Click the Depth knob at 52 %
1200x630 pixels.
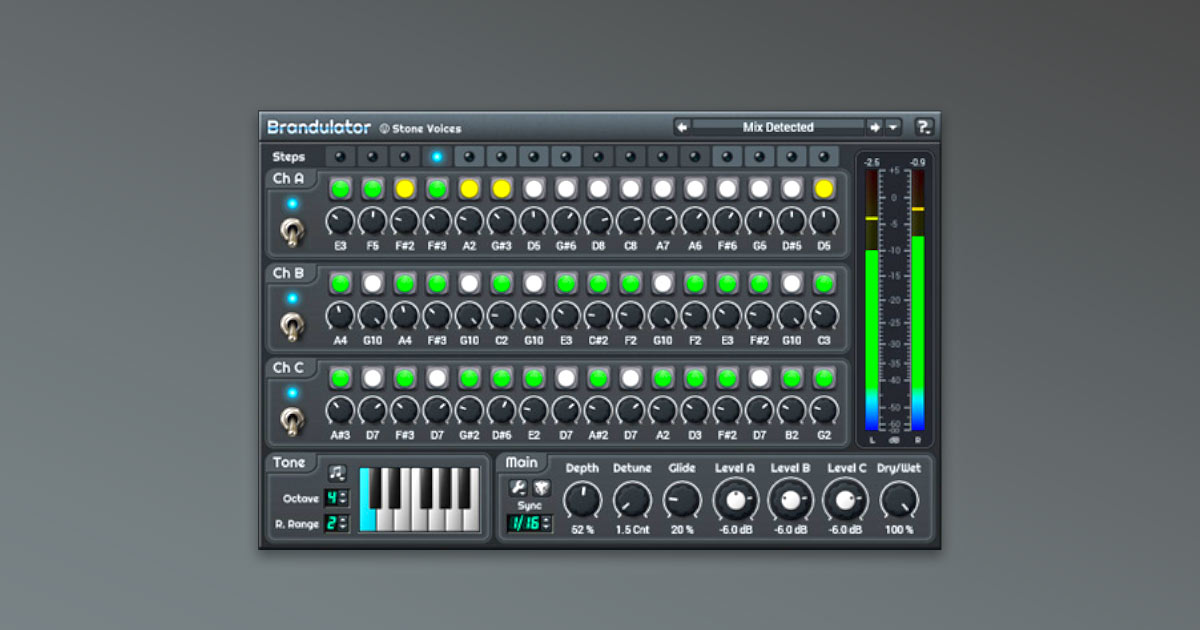click(x=582, y=500)
